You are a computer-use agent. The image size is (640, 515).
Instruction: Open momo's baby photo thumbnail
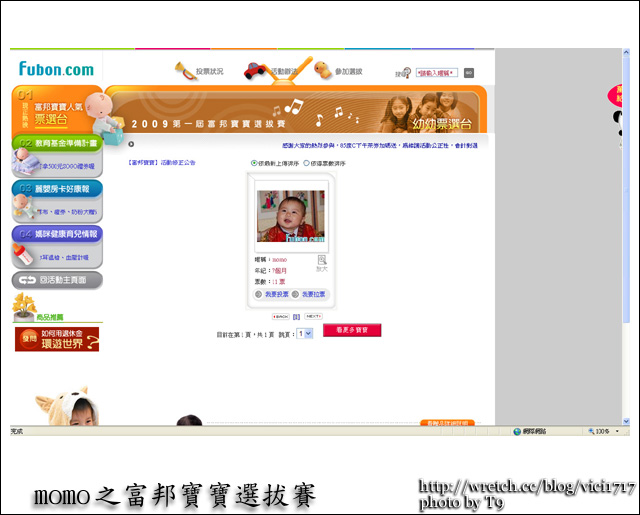[x=291, y=216]
